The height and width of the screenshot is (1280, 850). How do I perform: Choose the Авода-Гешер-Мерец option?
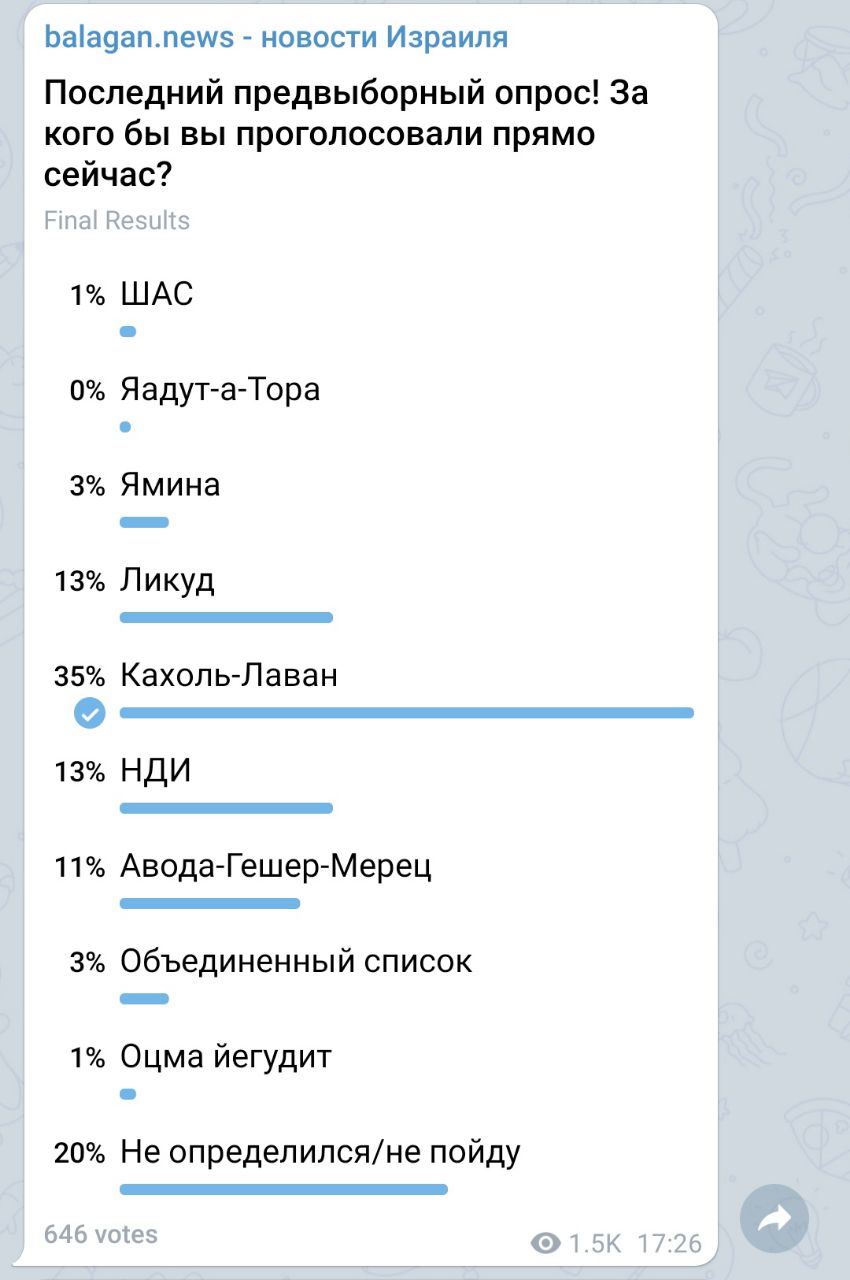tap(276, 866)
